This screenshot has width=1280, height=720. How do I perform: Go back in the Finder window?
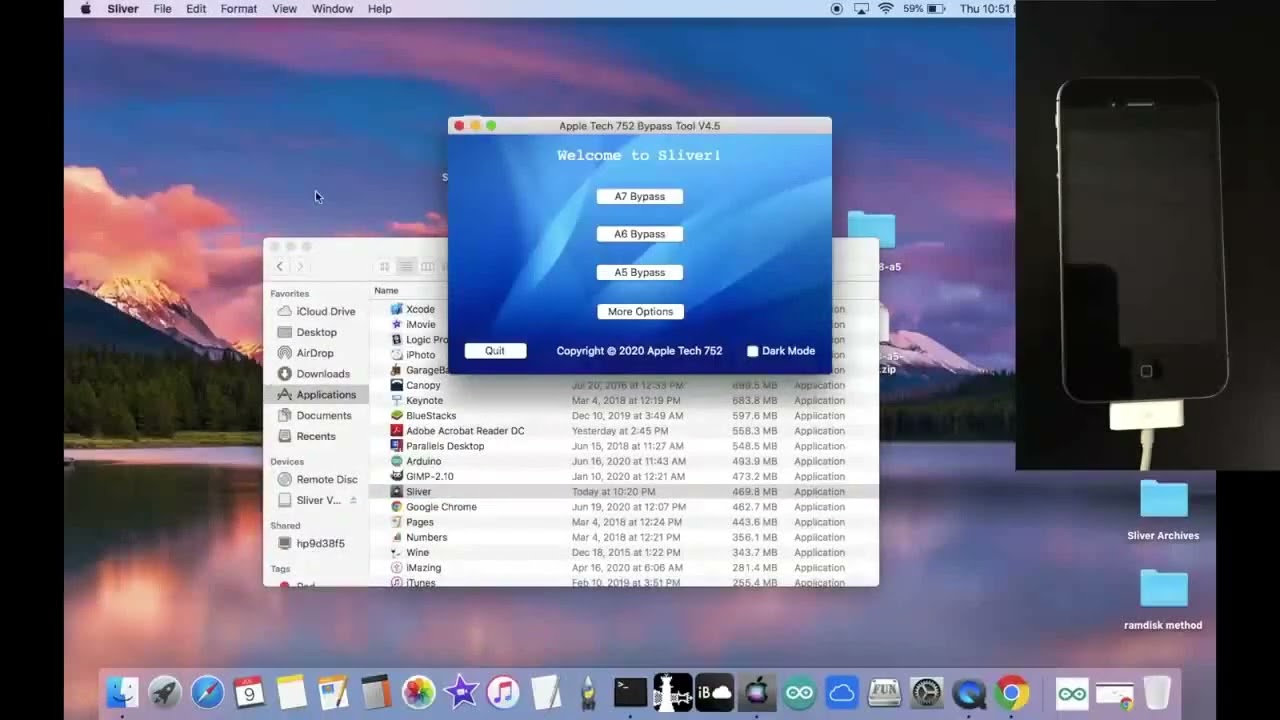tap(280, 267)
